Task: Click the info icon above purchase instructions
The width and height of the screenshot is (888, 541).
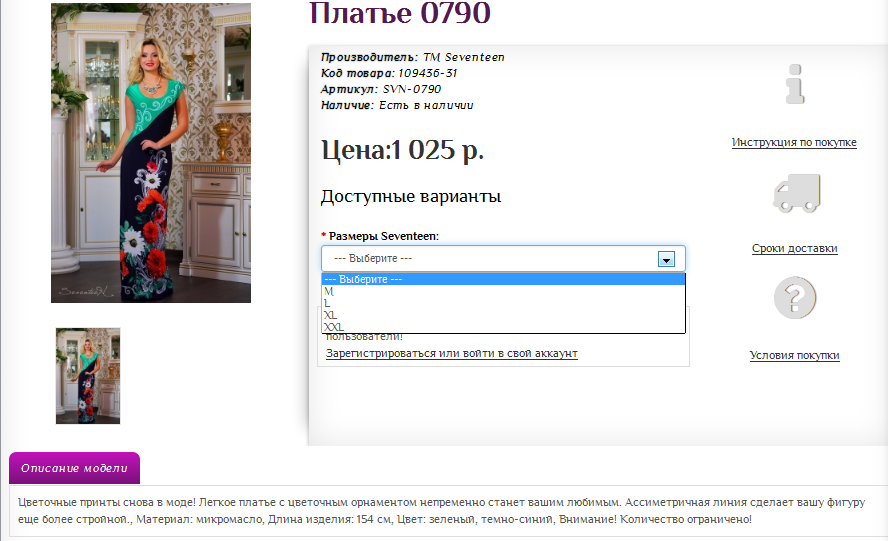Action: click(795, 84)
